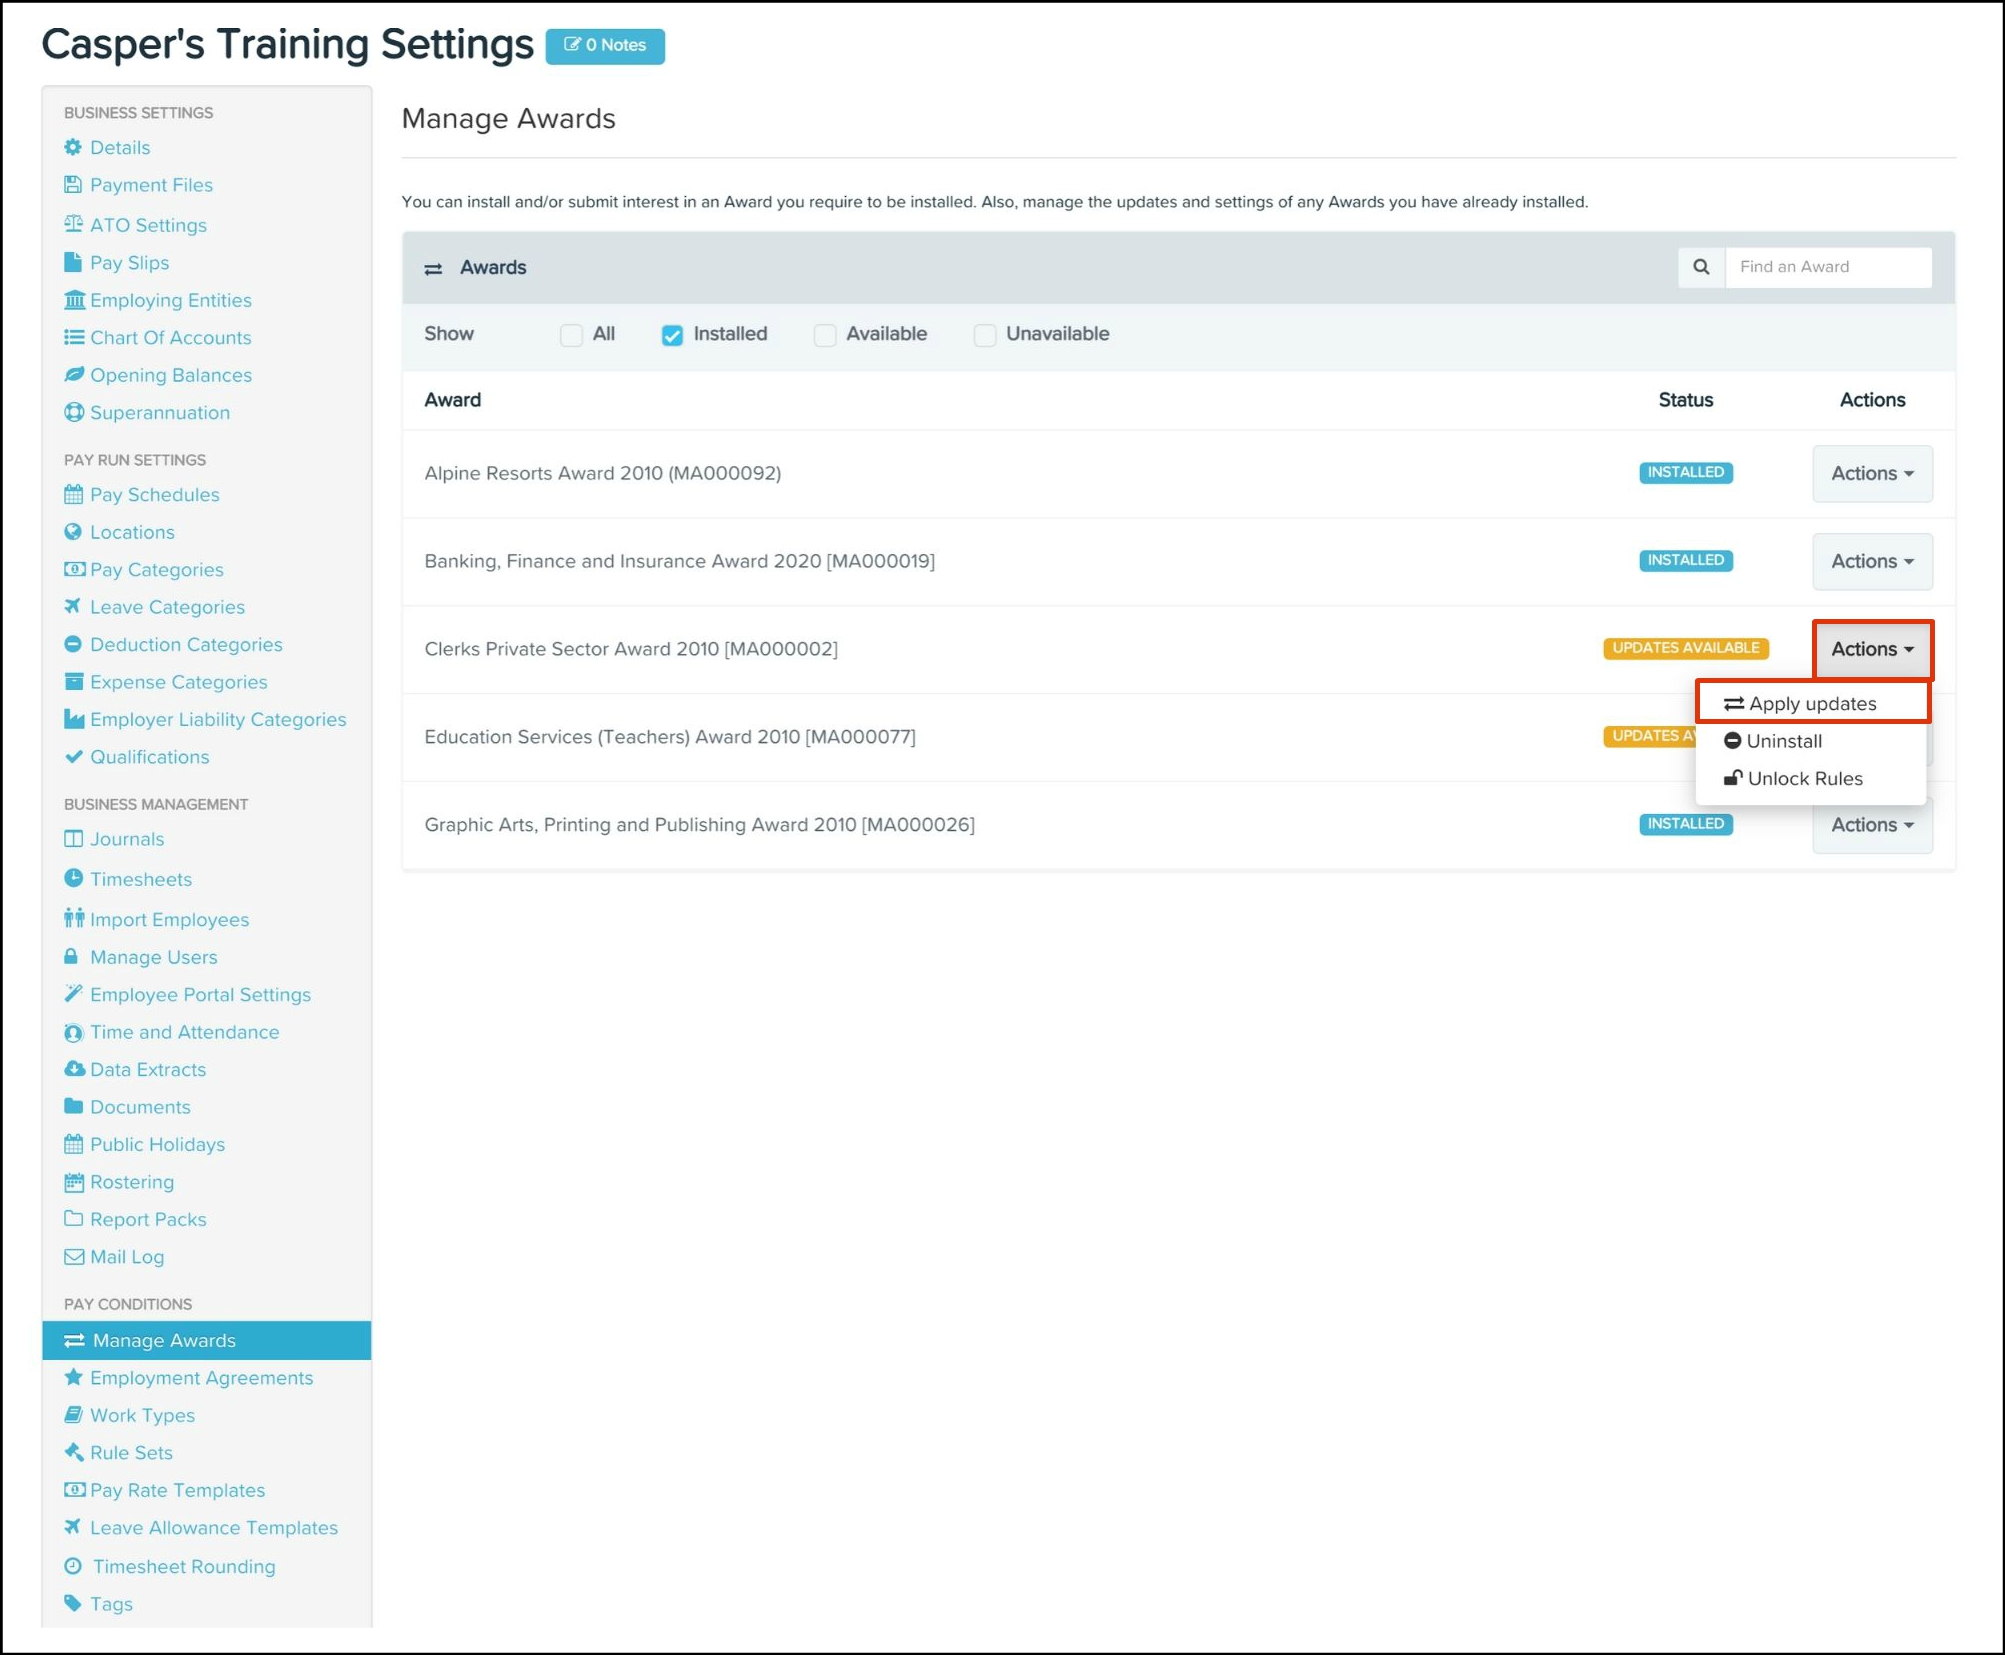Click the 0 Notes button
This screenshot has height=1655, width=2005.
click(x=605, y=46)
